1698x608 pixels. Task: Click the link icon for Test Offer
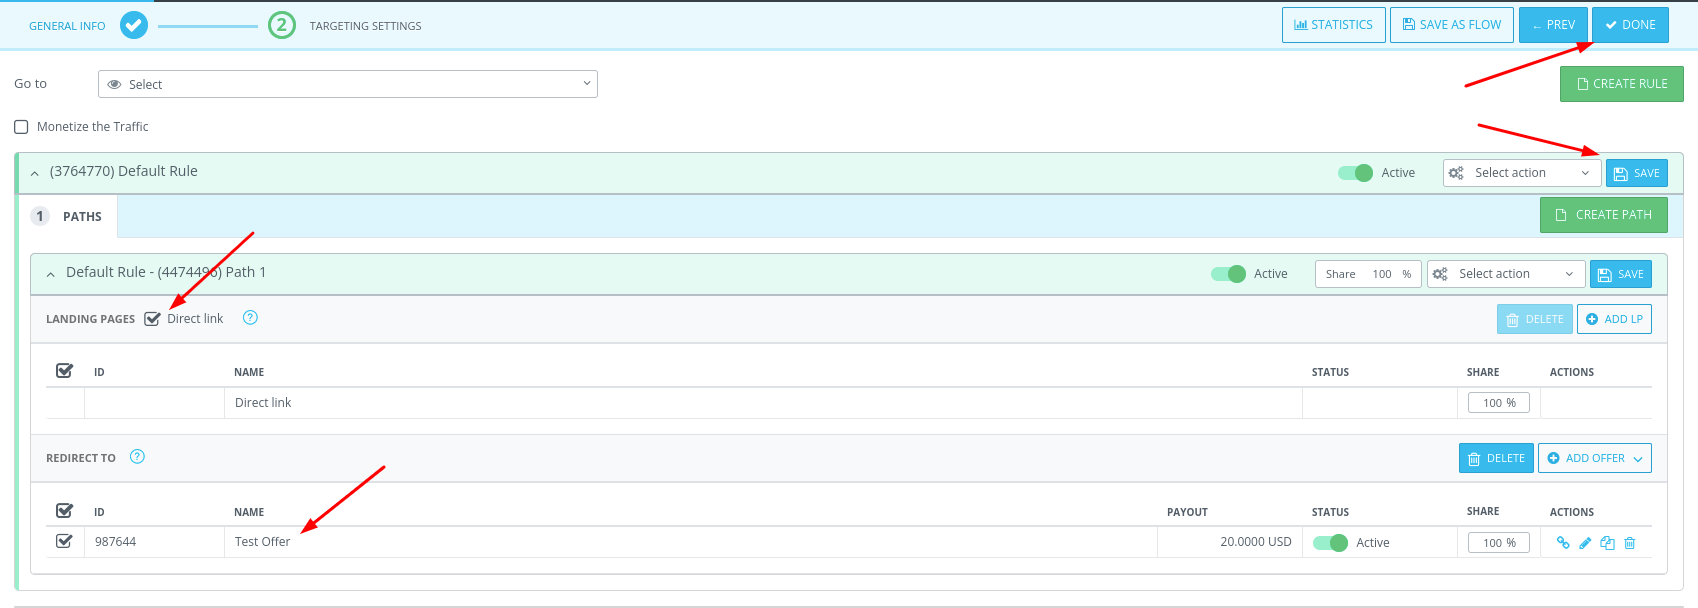pos(1563,543)
